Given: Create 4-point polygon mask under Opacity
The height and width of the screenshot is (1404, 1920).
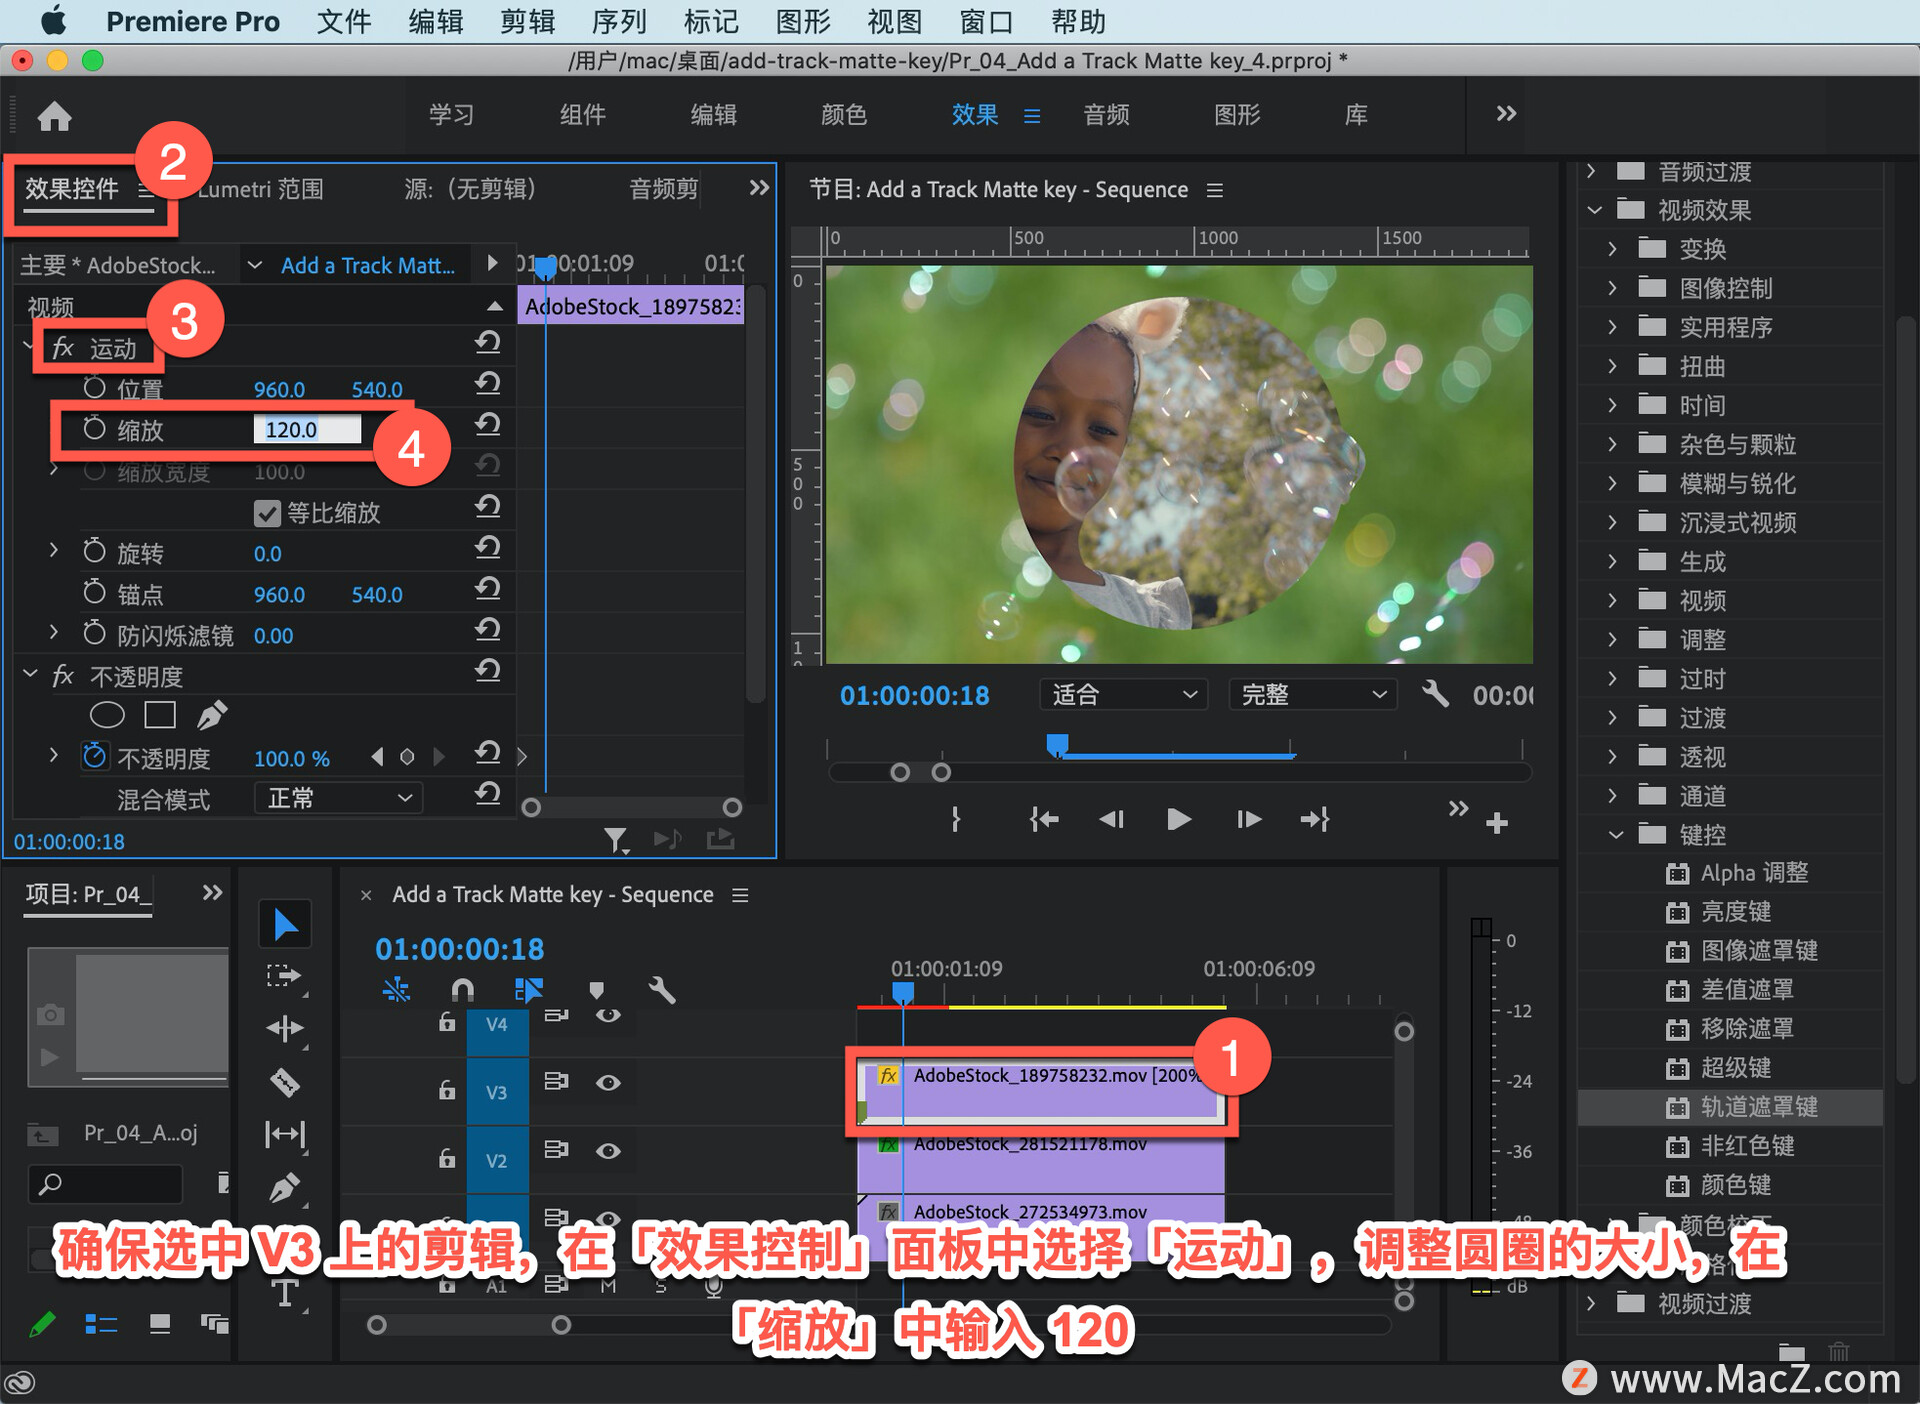Looking at the screenshot, I should pyautogui.click(x=160, y=715).
